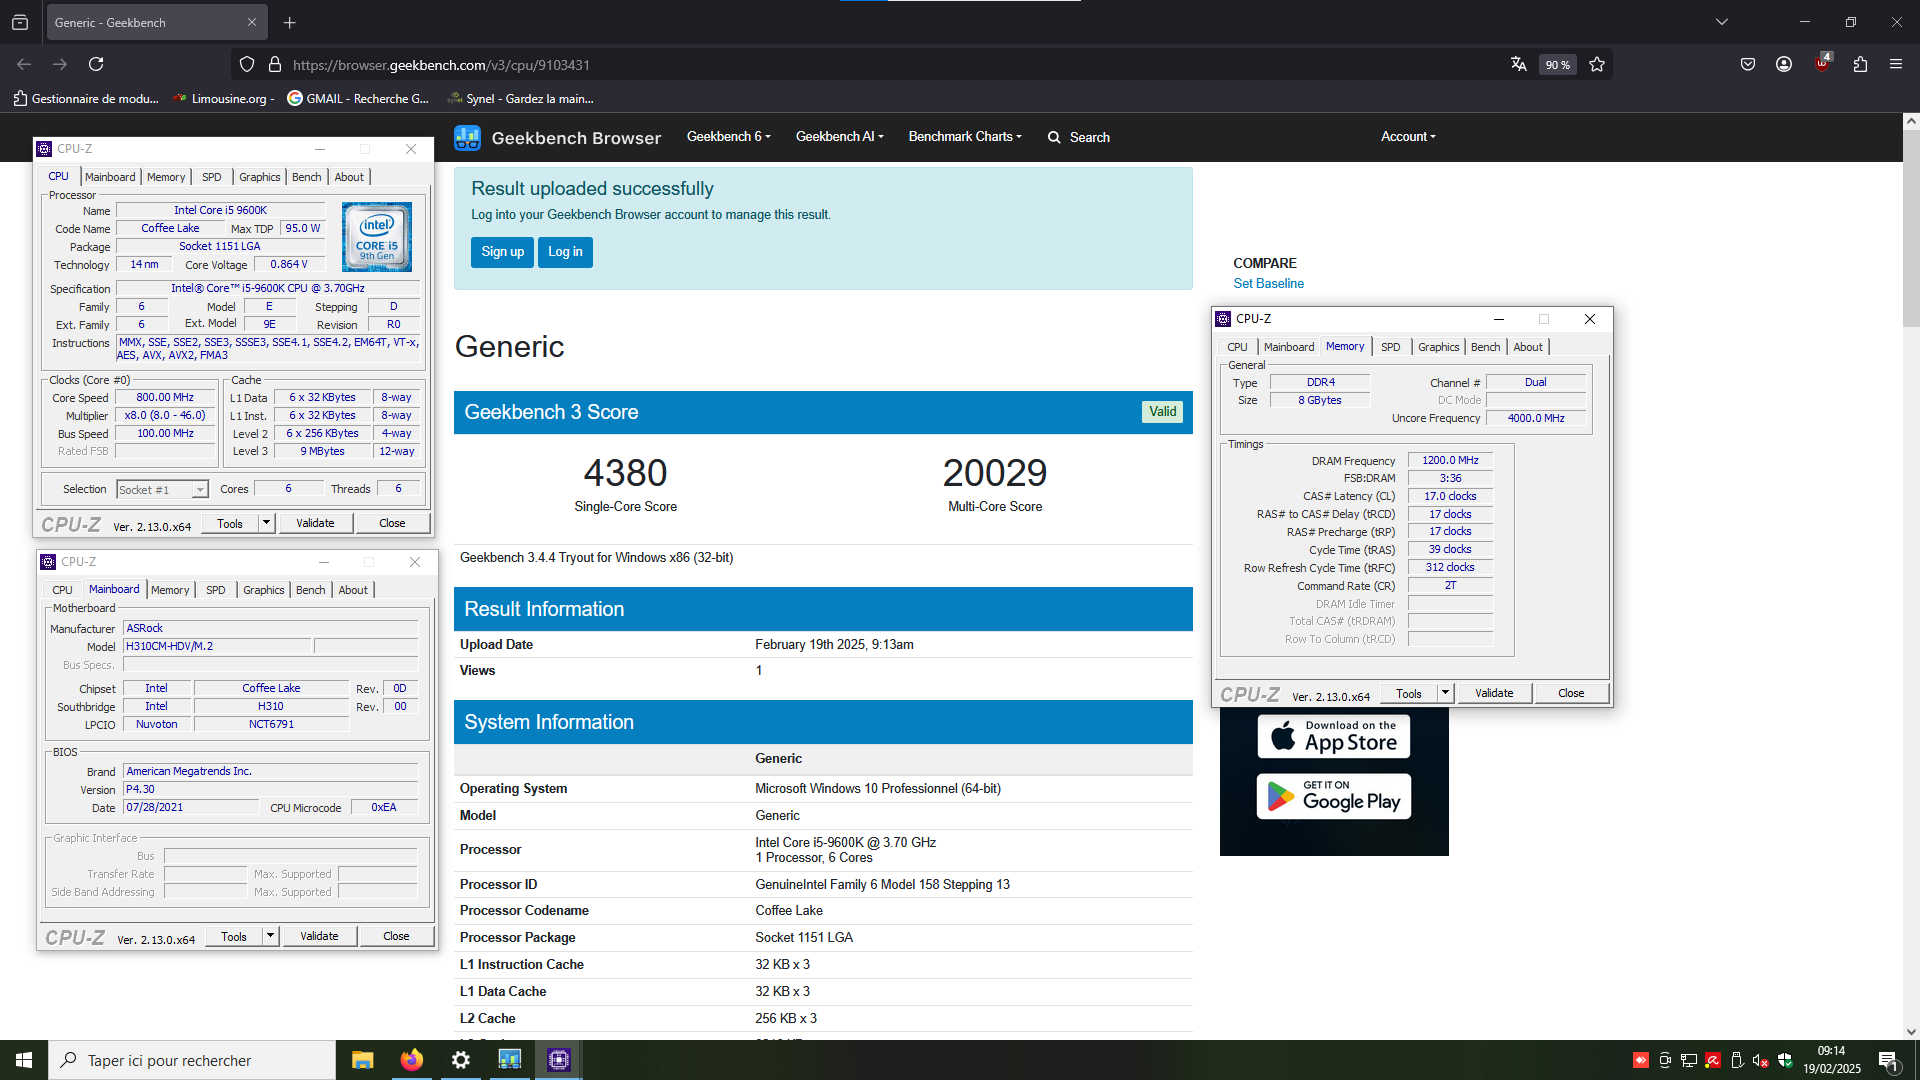The image size is (1920, 1080).
Task: Open File Explorer from taskbar
Action: pyautogui.click(x=362, y=1060)
